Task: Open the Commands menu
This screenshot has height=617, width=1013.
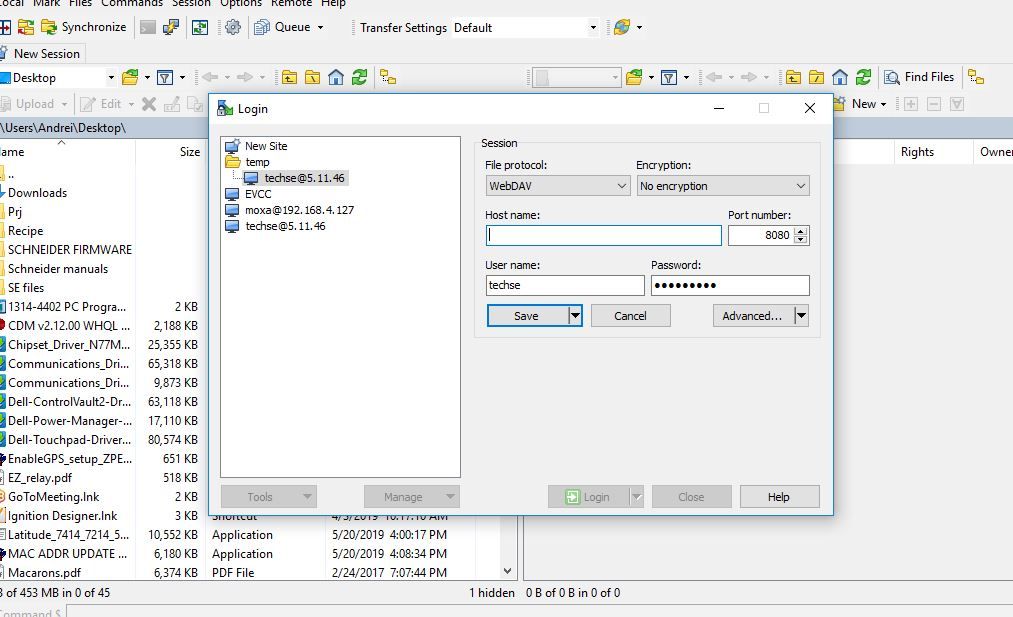Action: point(131,3)
